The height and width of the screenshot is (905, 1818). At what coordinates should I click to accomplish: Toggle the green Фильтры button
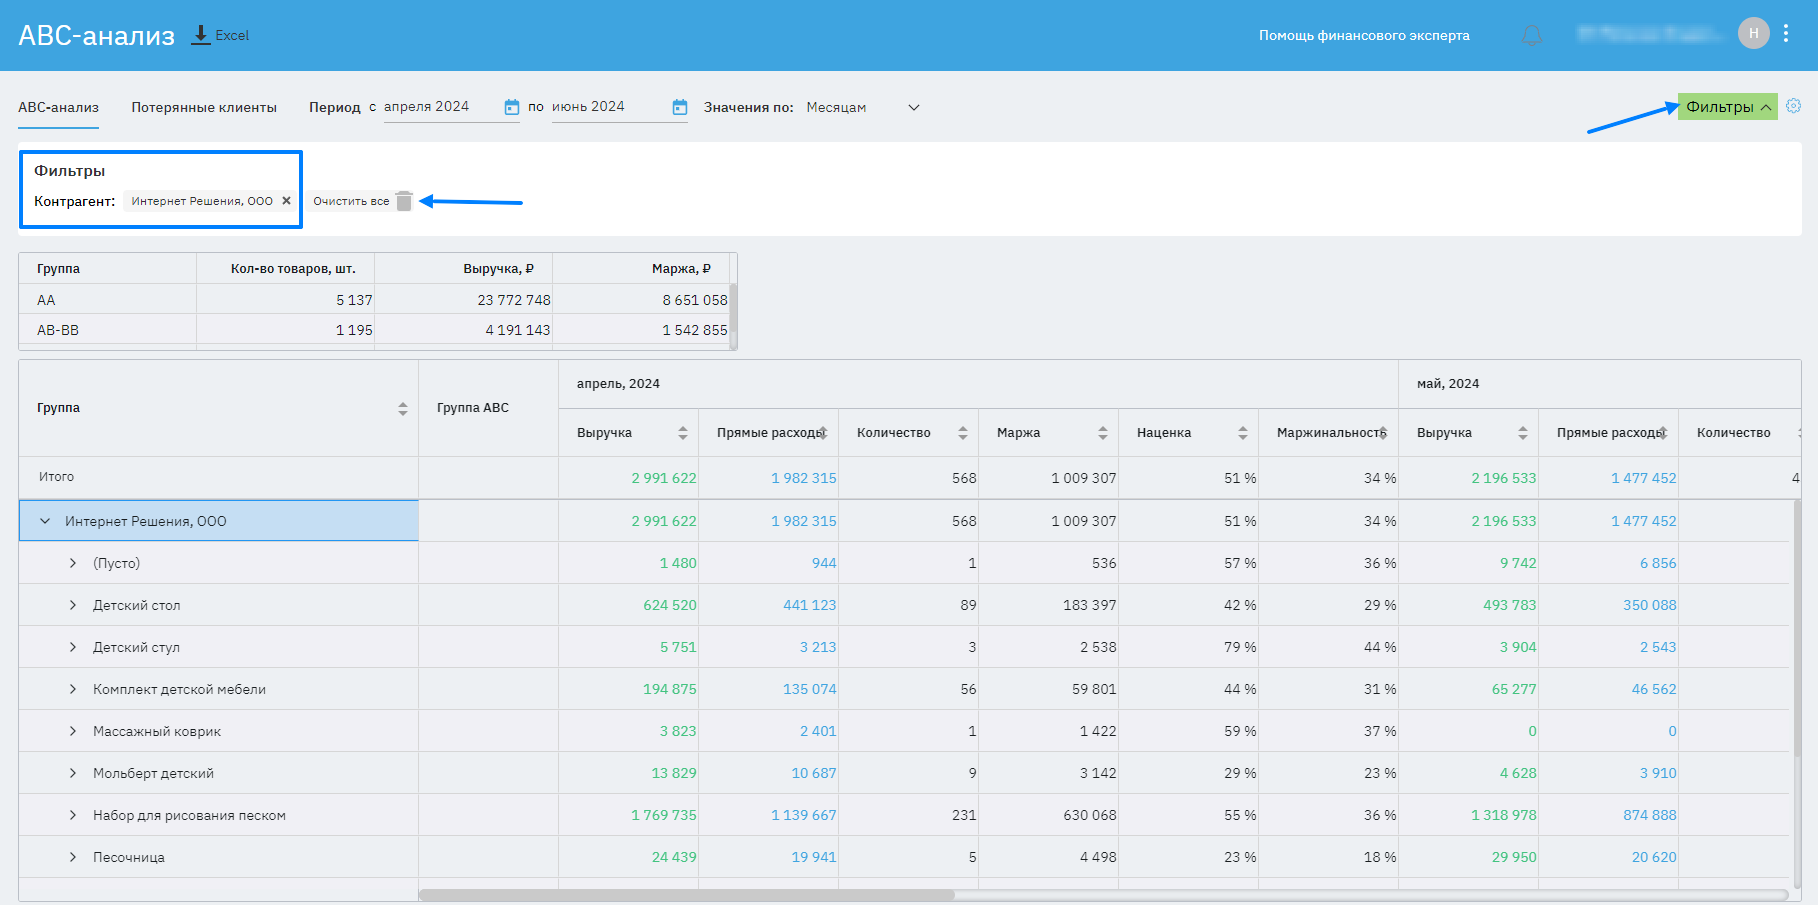point(1727,107)
